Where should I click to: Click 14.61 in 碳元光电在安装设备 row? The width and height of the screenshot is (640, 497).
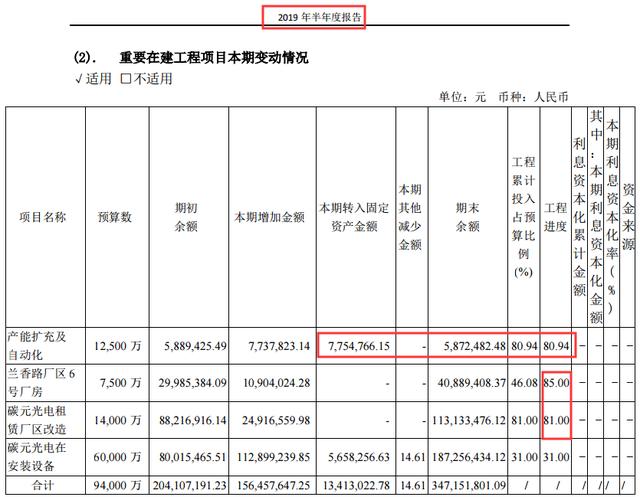[413, 457]
